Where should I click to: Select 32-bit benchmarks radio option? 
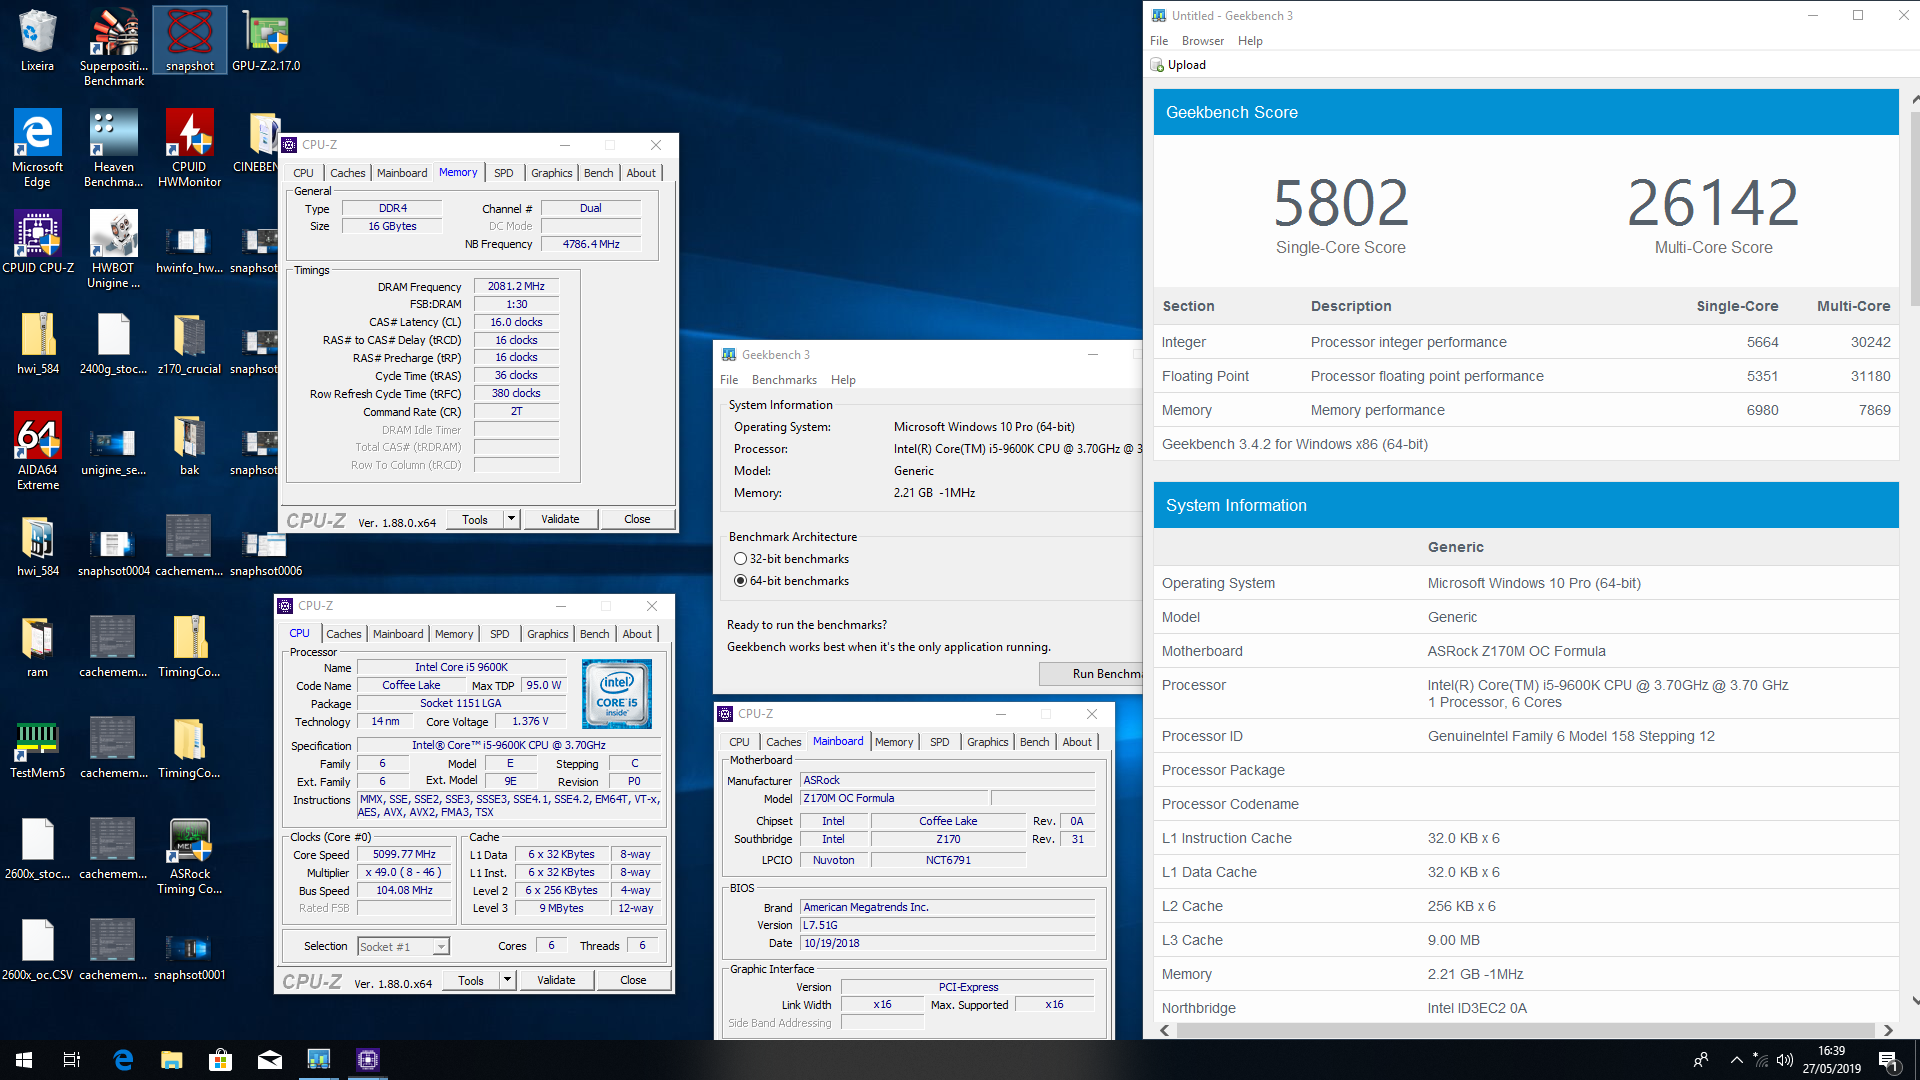point(740,559)
